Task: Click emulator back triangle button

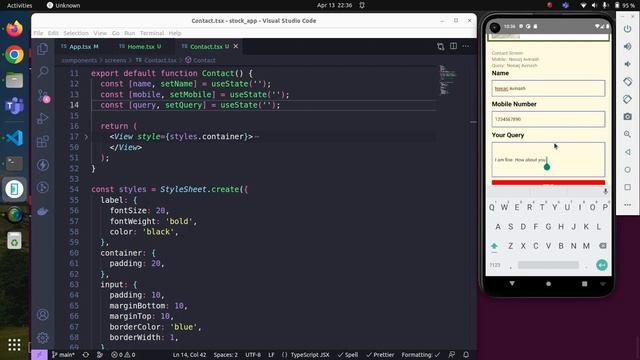Action: [627, 152]
